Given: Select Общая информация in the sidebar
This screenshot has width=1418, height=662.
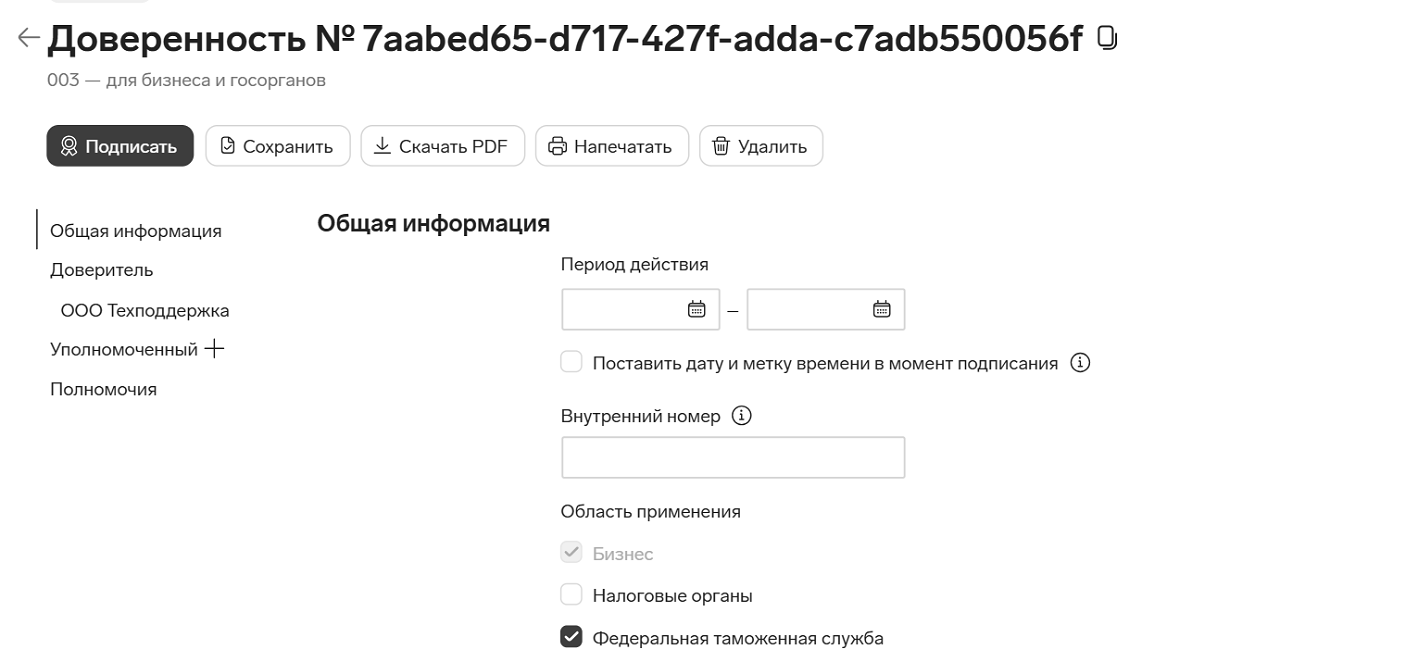Looking at the screenshot, I should (136, 231).
